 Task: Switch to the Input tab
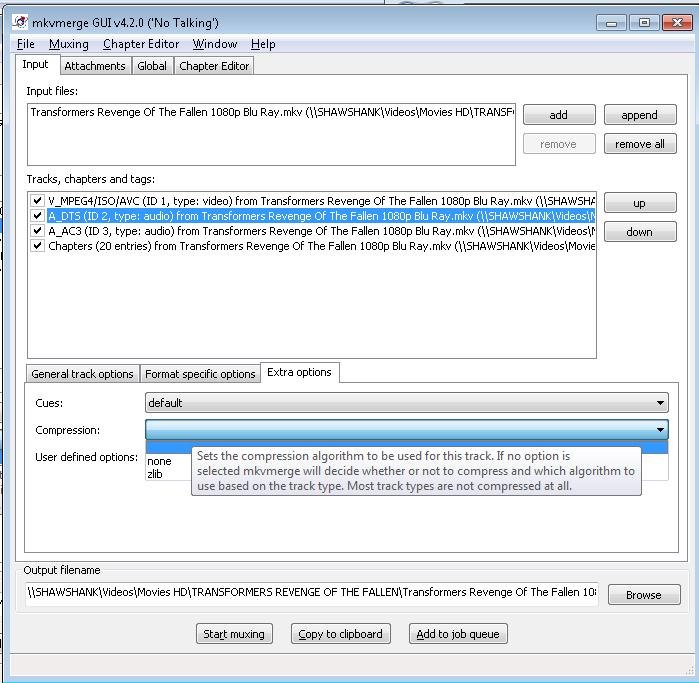click(x=35, y=65)
